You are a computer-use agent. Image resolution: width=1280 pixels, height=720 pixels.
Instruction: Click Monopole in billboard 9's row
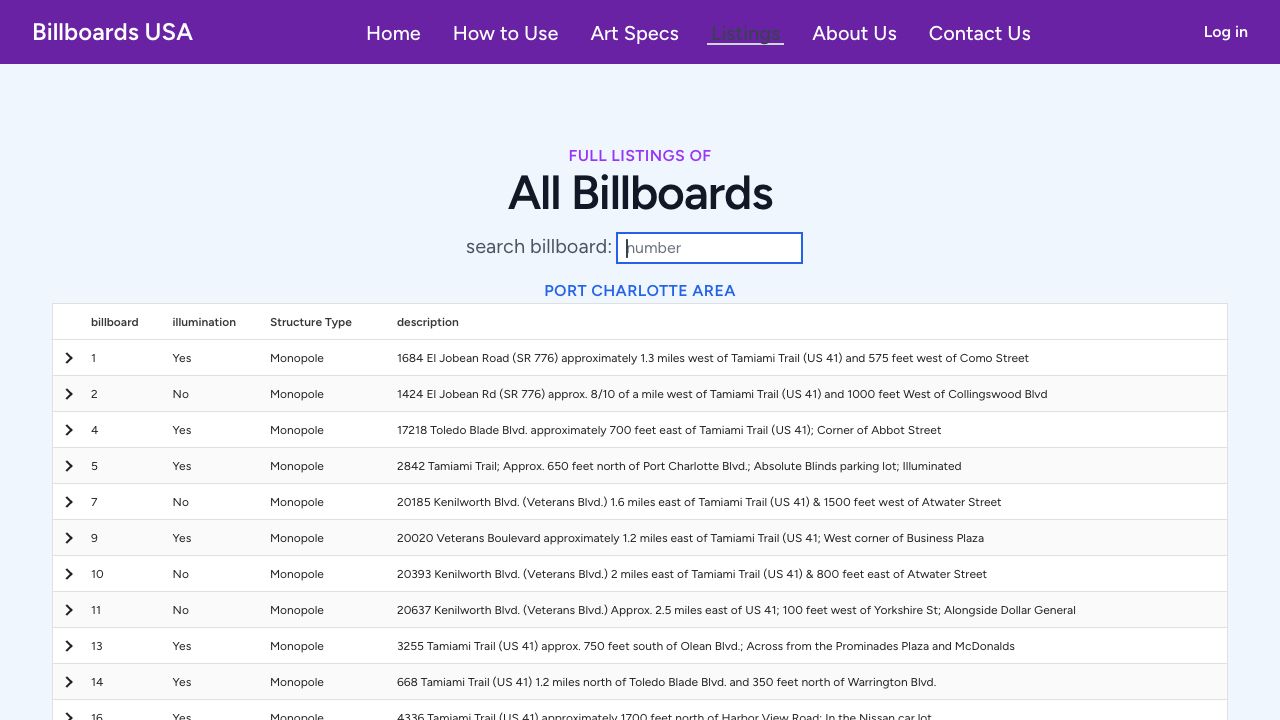(x=297, y=538)
